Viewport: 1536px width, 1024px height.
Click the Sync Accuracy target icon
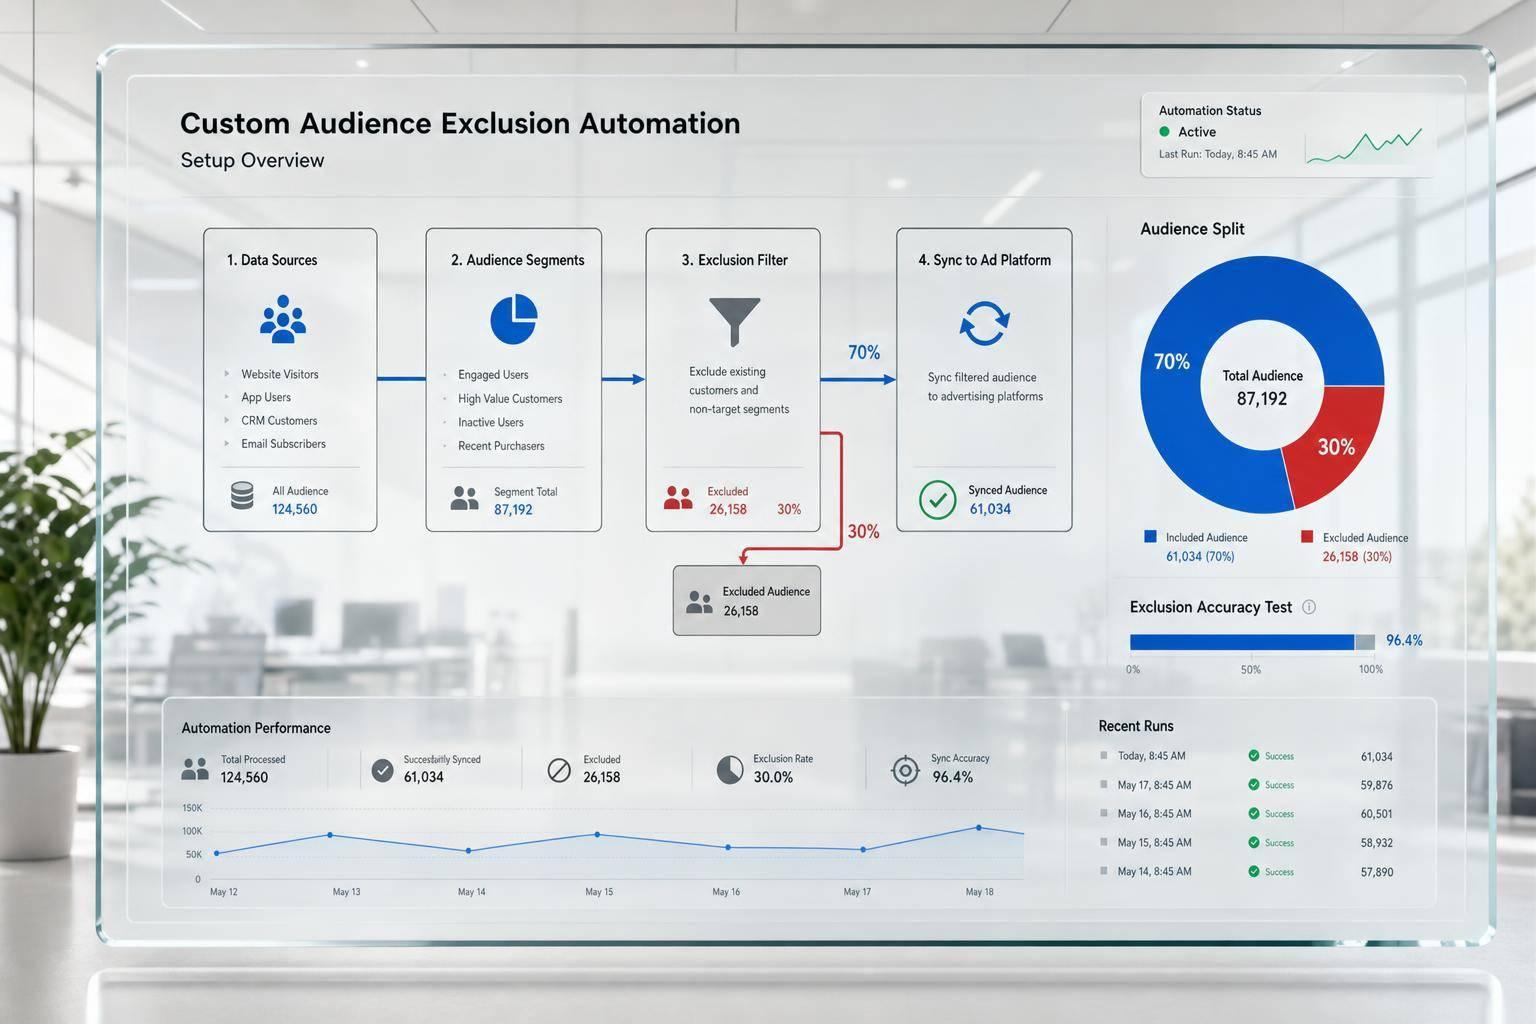click(x=905, y=770)
